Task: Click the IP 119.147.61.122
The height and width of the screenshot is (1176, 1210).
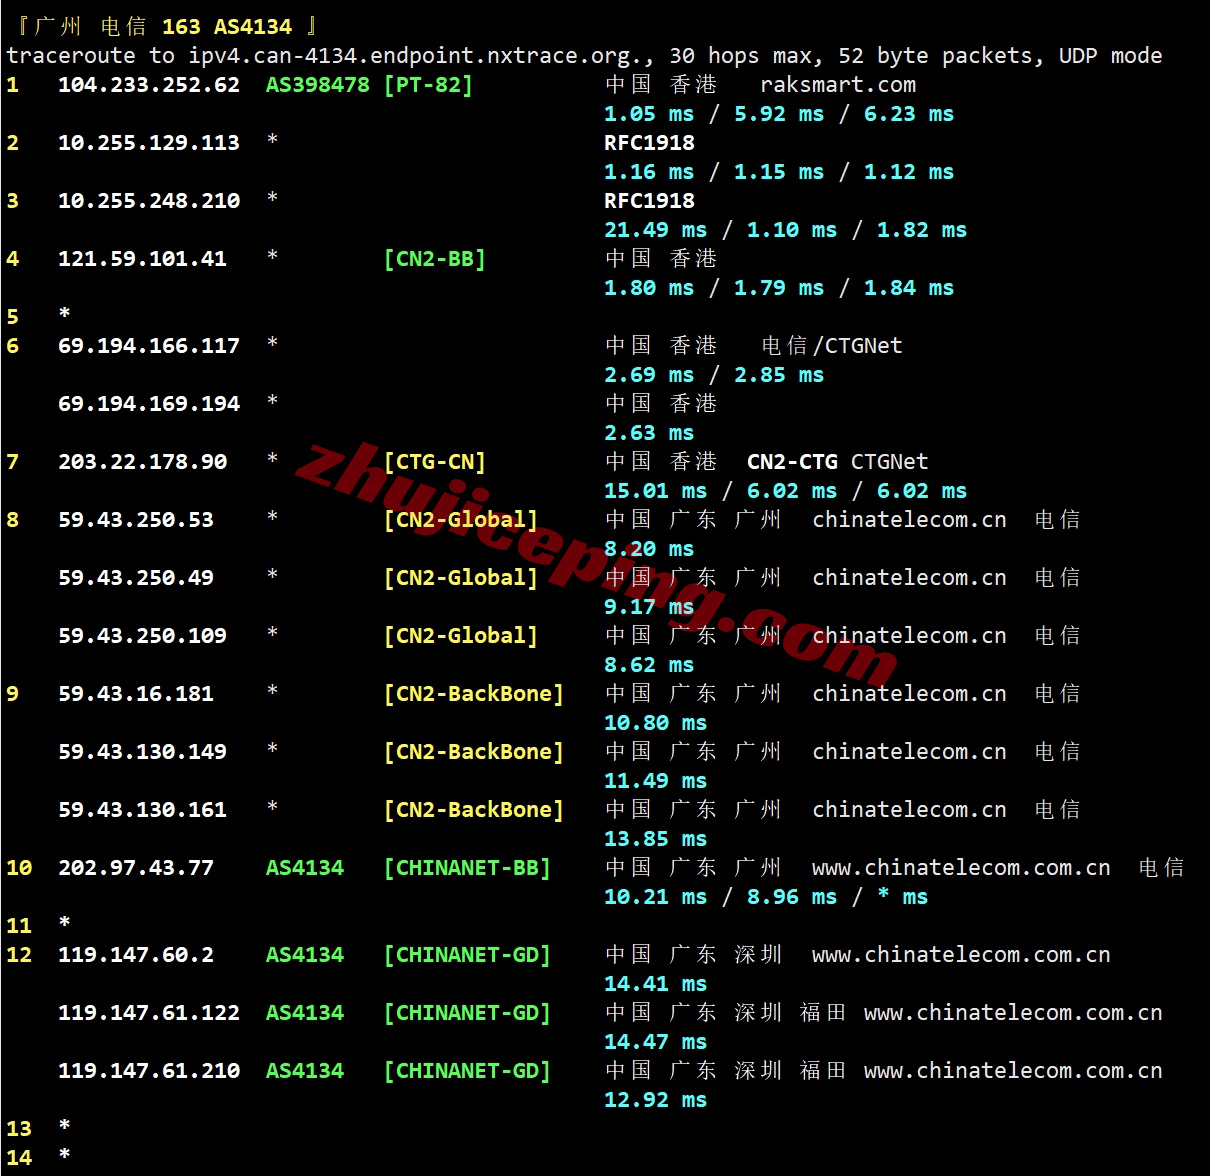Action: click(149, 1013)
